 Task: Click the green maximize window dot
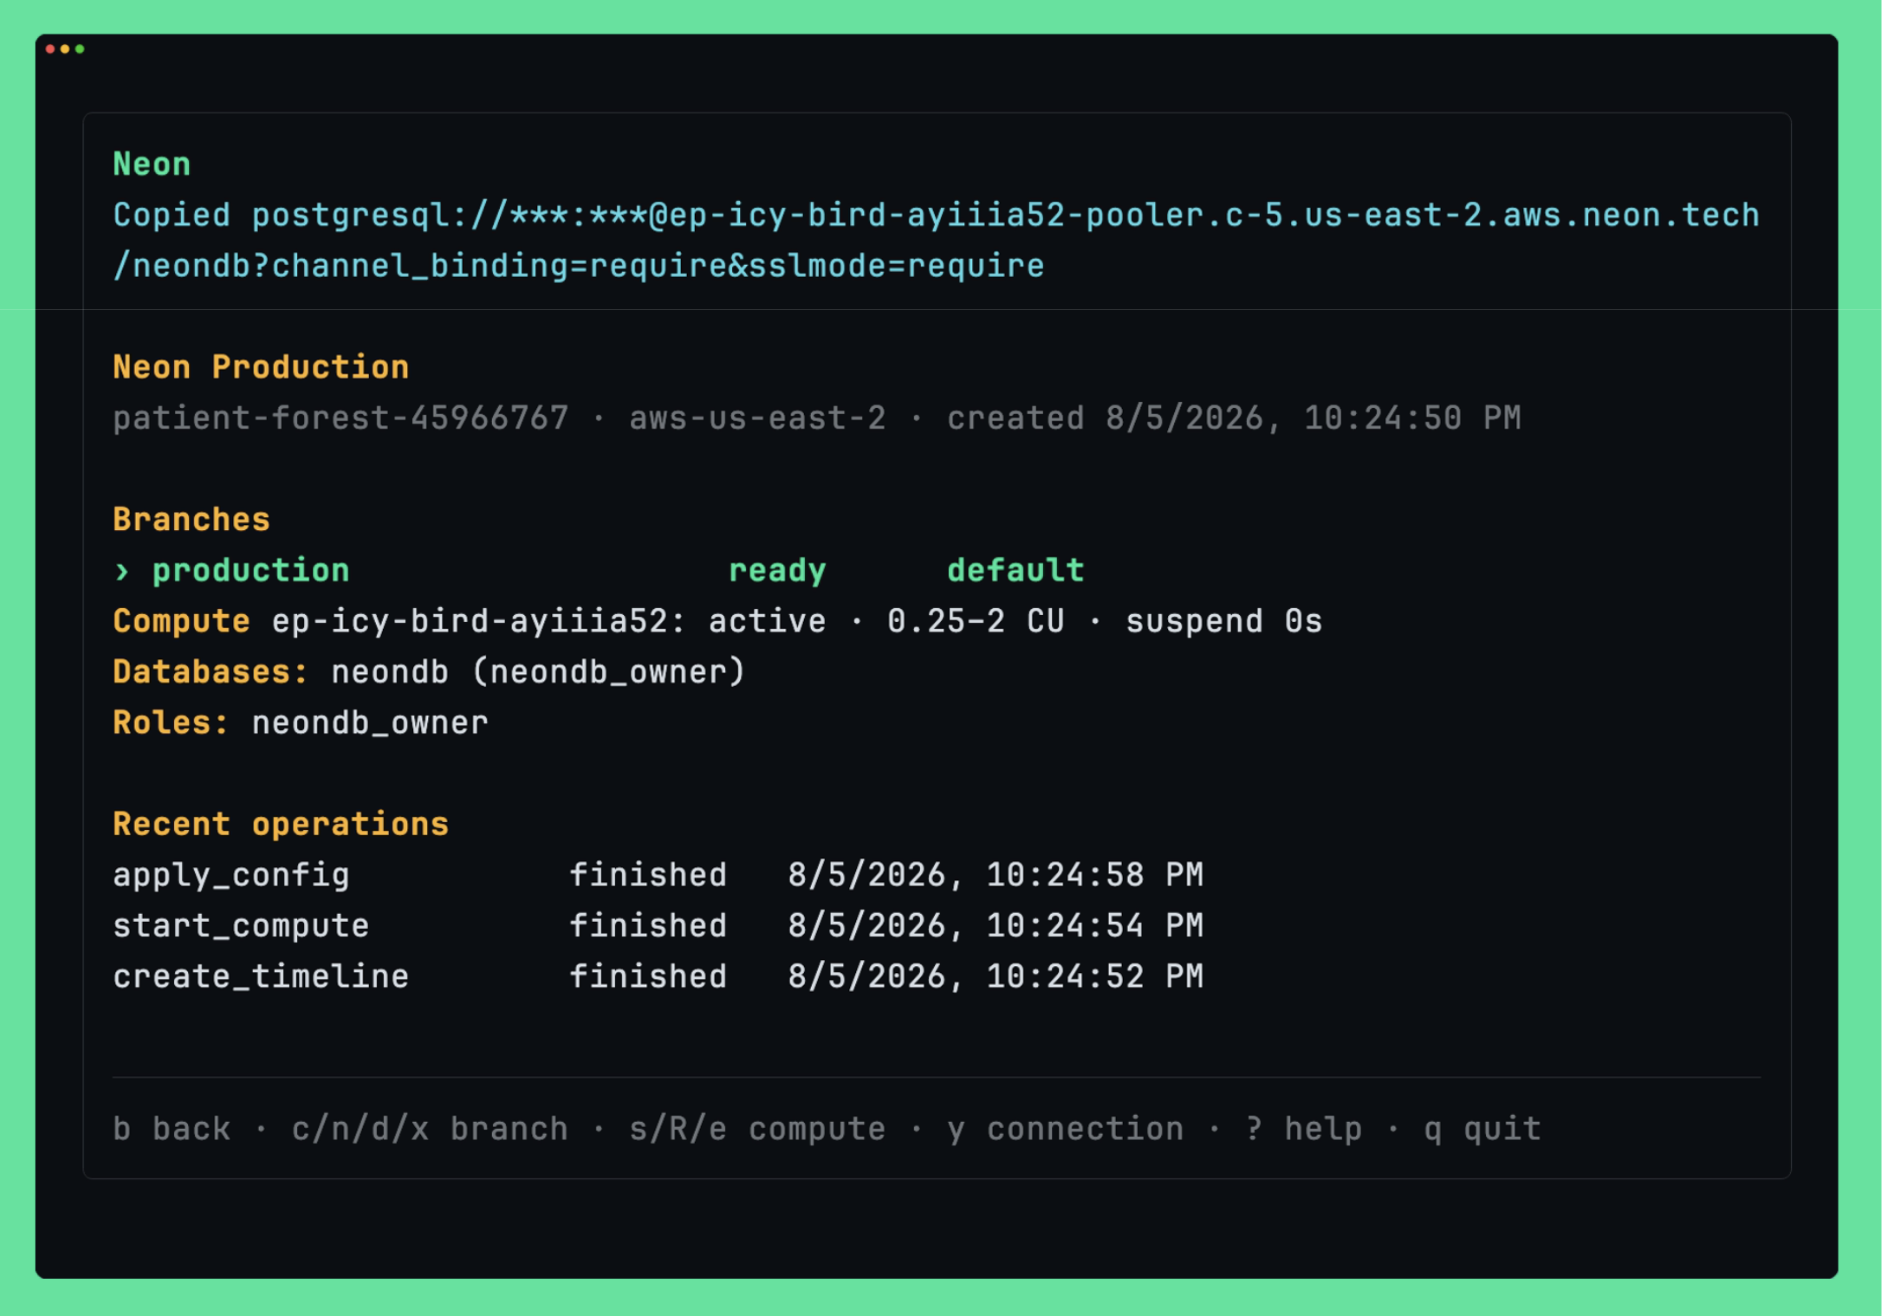[x=80, y=49]
